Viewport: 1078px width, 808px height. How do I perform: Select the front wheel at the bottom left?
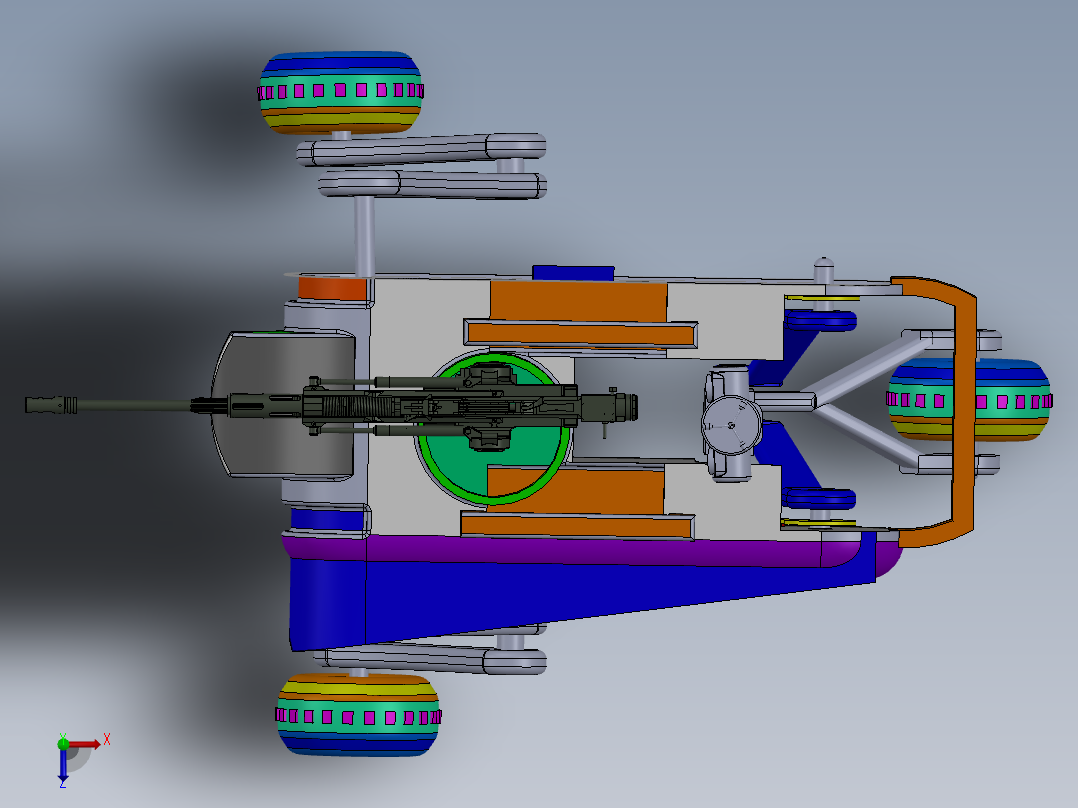358,715
